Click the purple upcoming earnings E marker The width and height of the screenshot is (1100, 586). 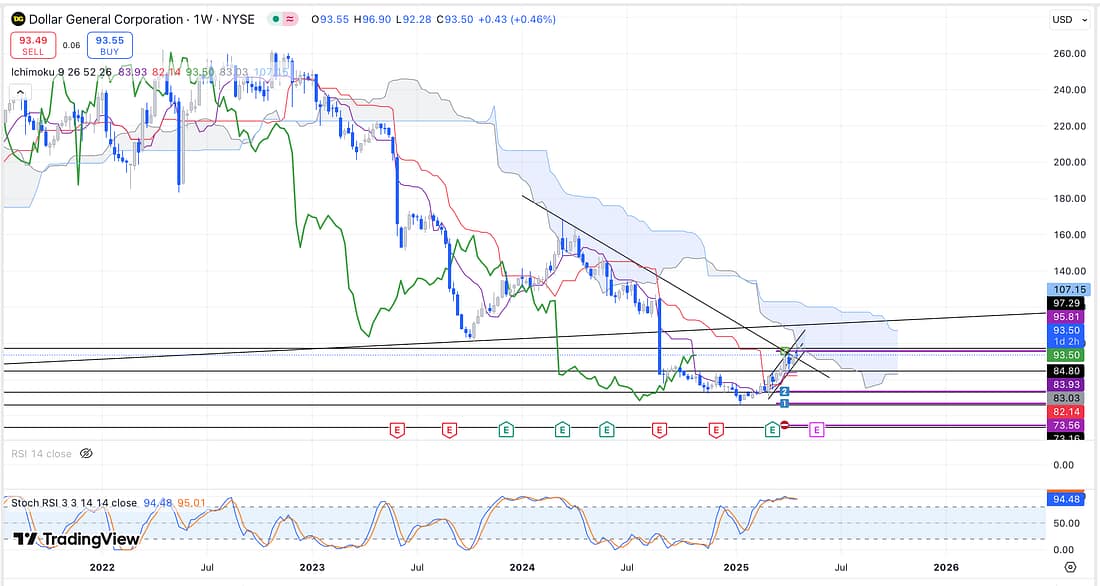click(816, 429)
